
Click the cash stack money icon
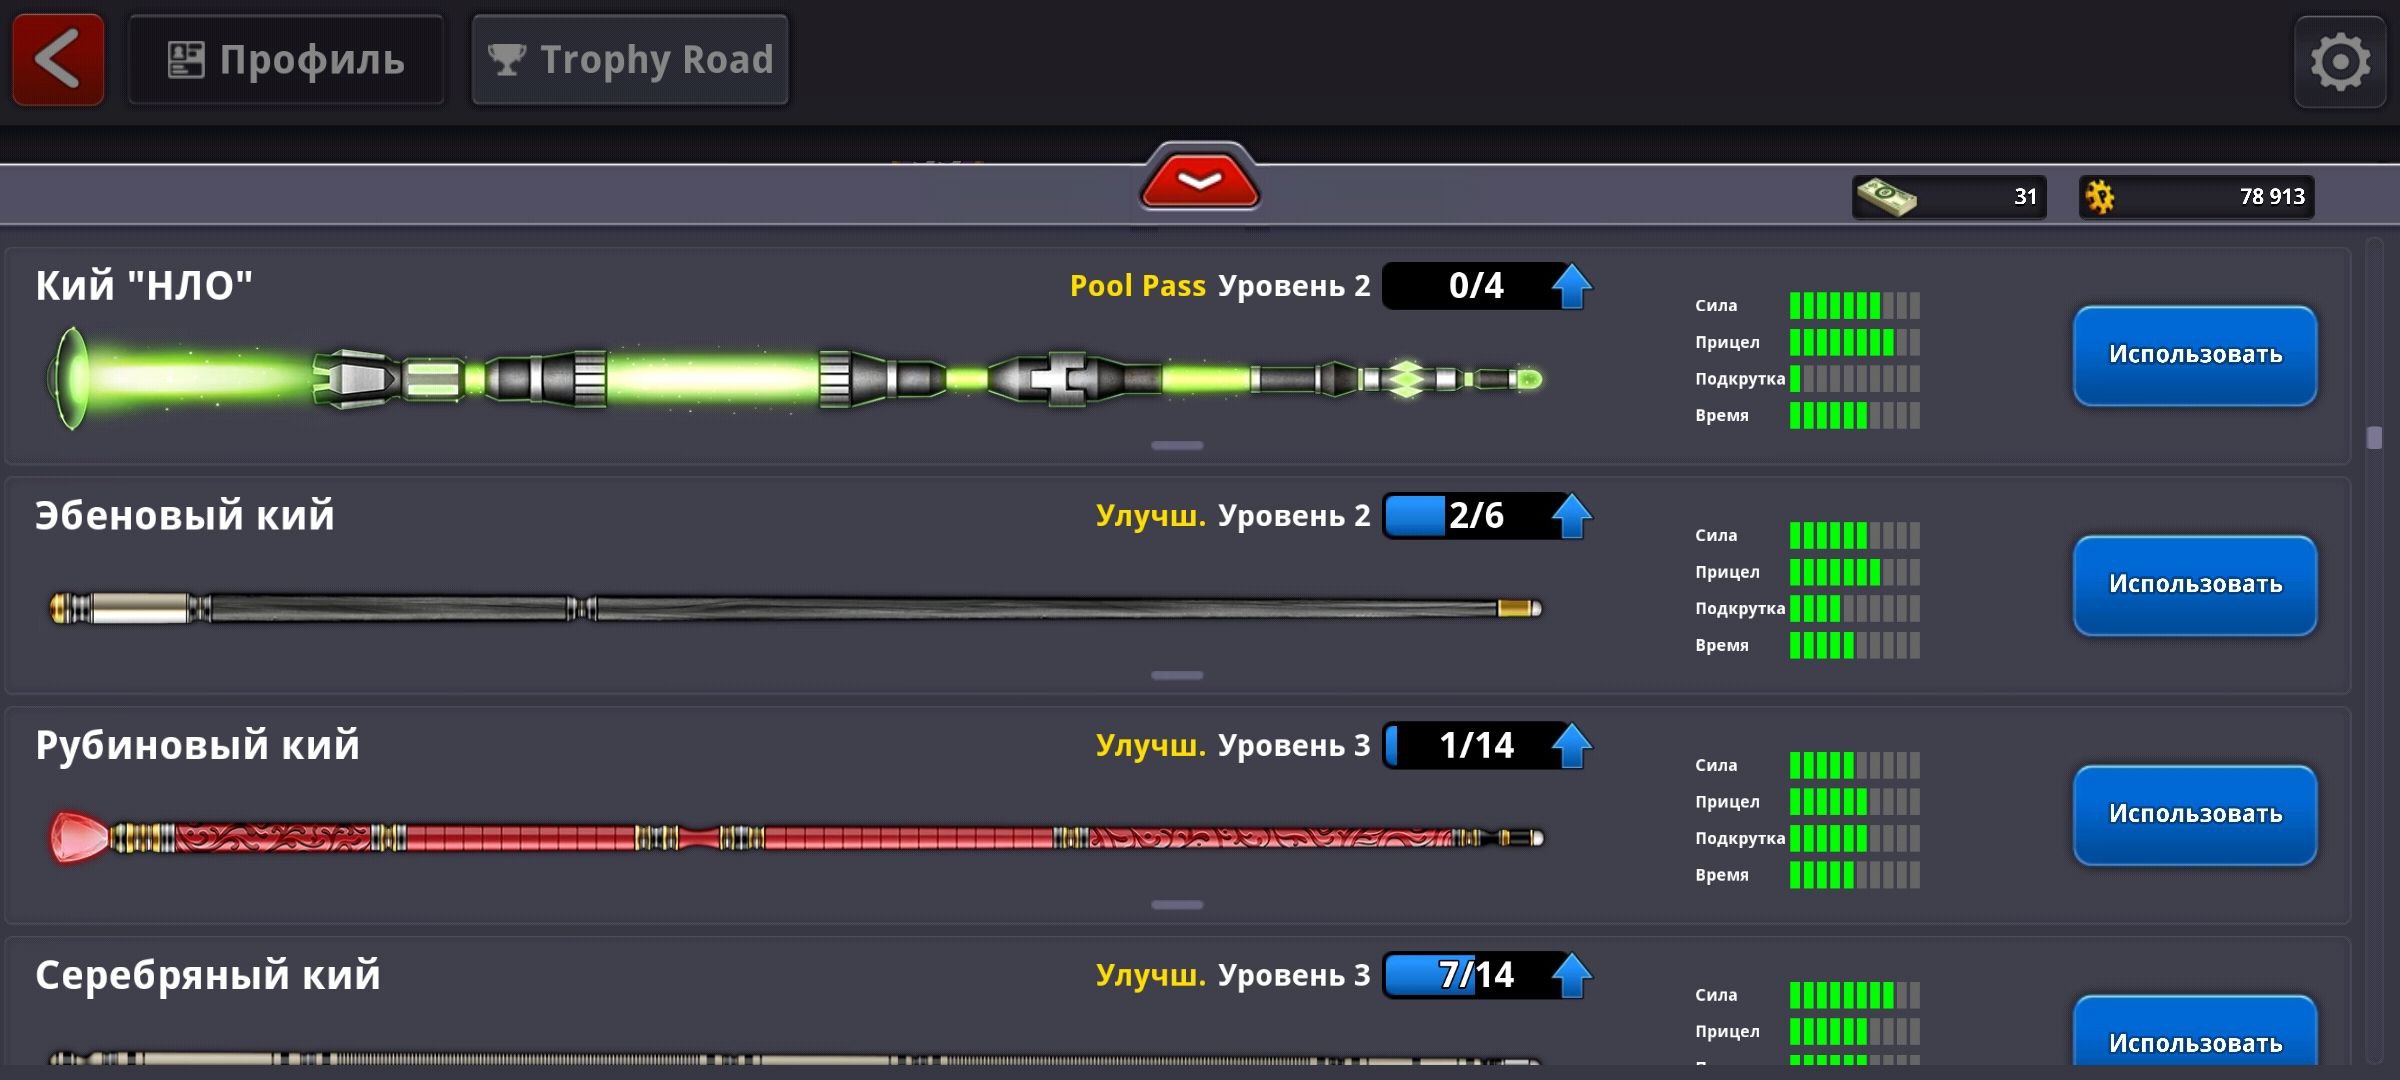[x=1886, y=196]
